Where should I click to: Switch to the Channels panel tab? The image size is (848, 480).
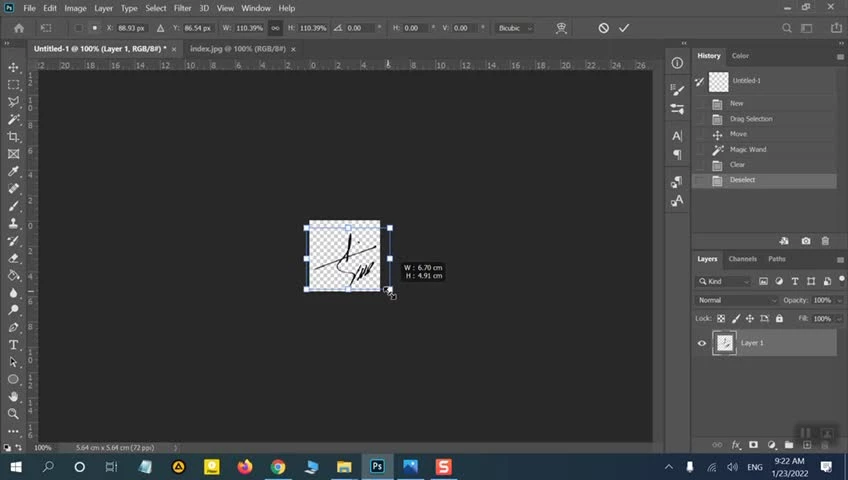pyautogui.click(x=742, y=259)
